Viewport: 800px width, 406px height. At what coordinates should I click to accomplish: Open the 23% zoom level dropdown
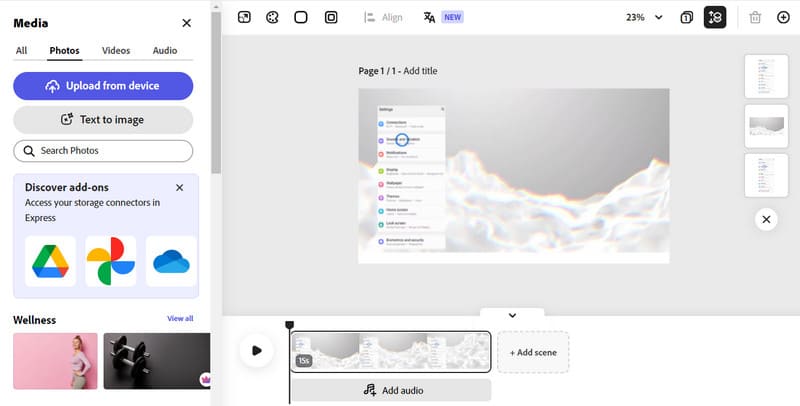tap(644, 17)
